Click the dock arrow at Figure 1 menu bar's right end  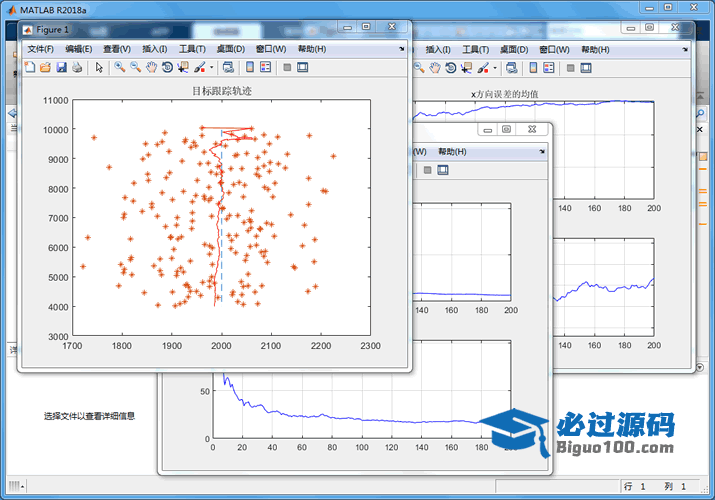[402, 48]
